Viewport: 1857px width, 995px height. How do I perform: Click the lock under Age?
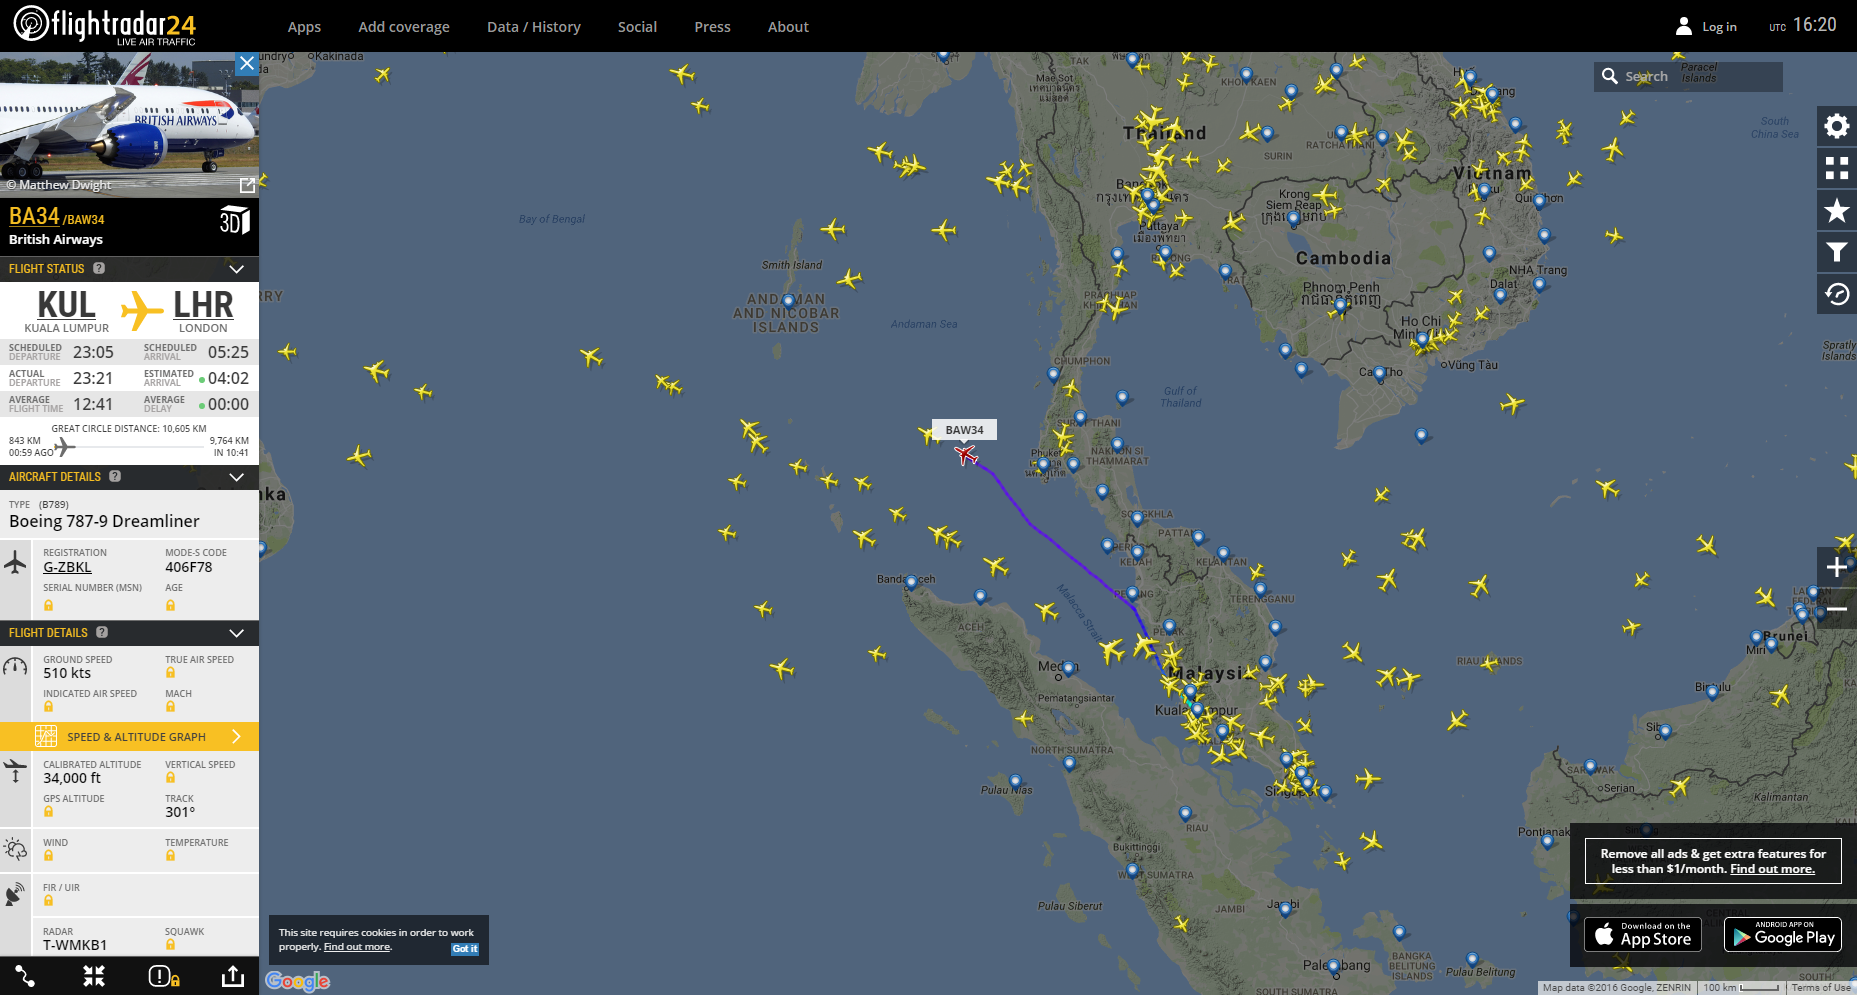click(170, 605)
